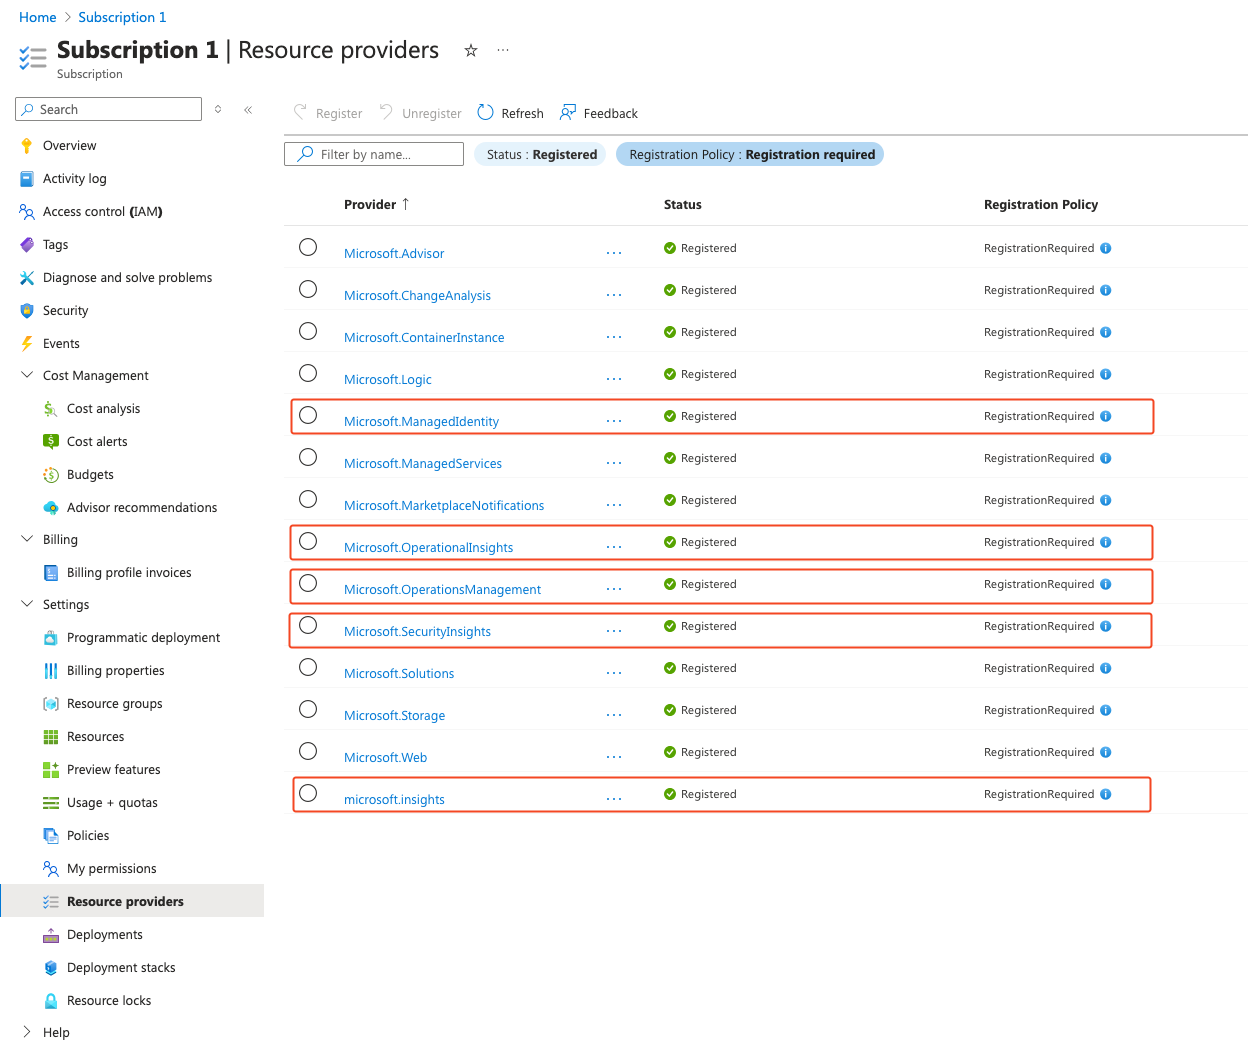
Task: Go to Subscription 1 breadcrumb
Action: 122,17
